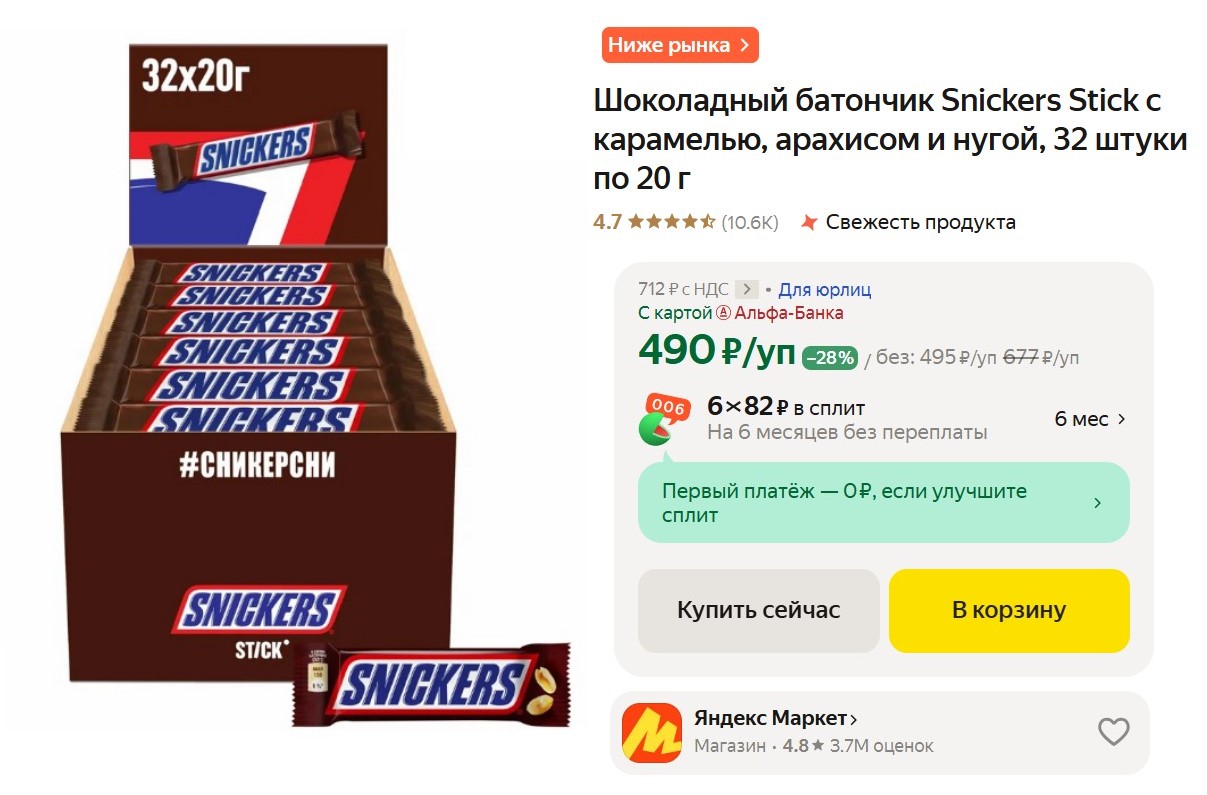The width and height of the screenshot is (1207, 795).
Task: Click the Alfa-Bank card logo icon
Action: (x=724, y=313)
